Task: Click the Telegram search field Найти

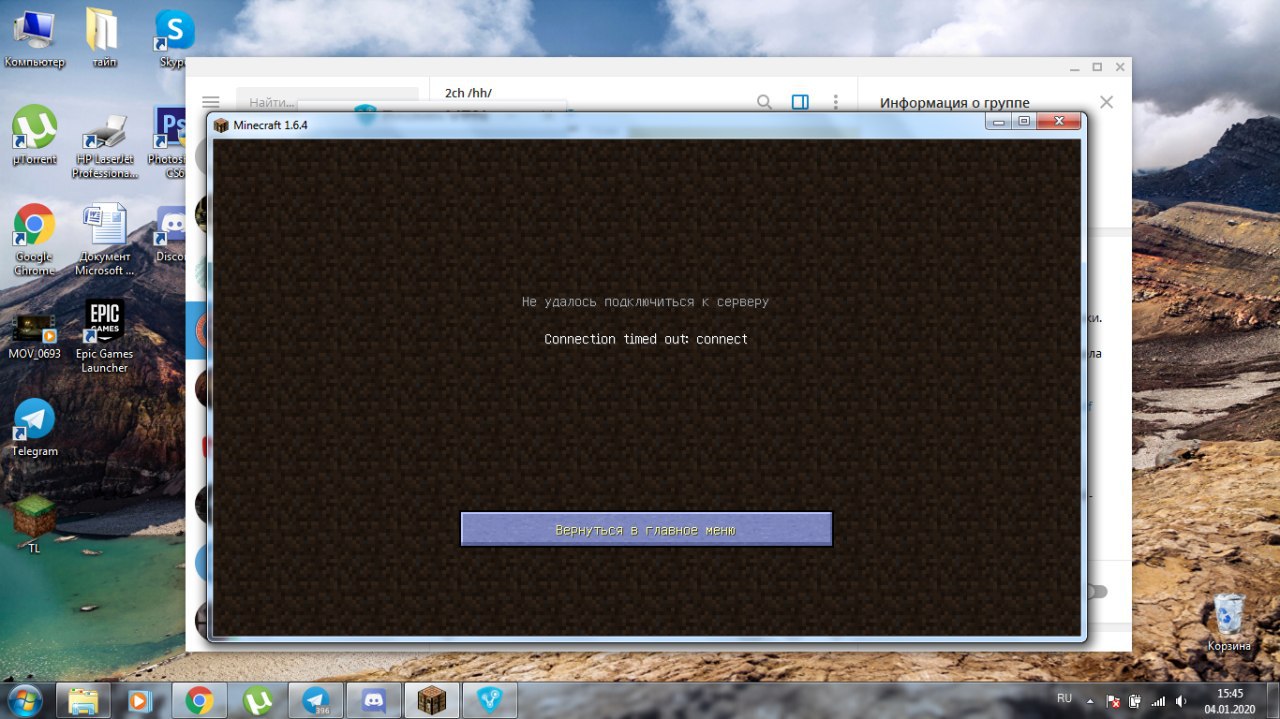Action: [327, 102]
